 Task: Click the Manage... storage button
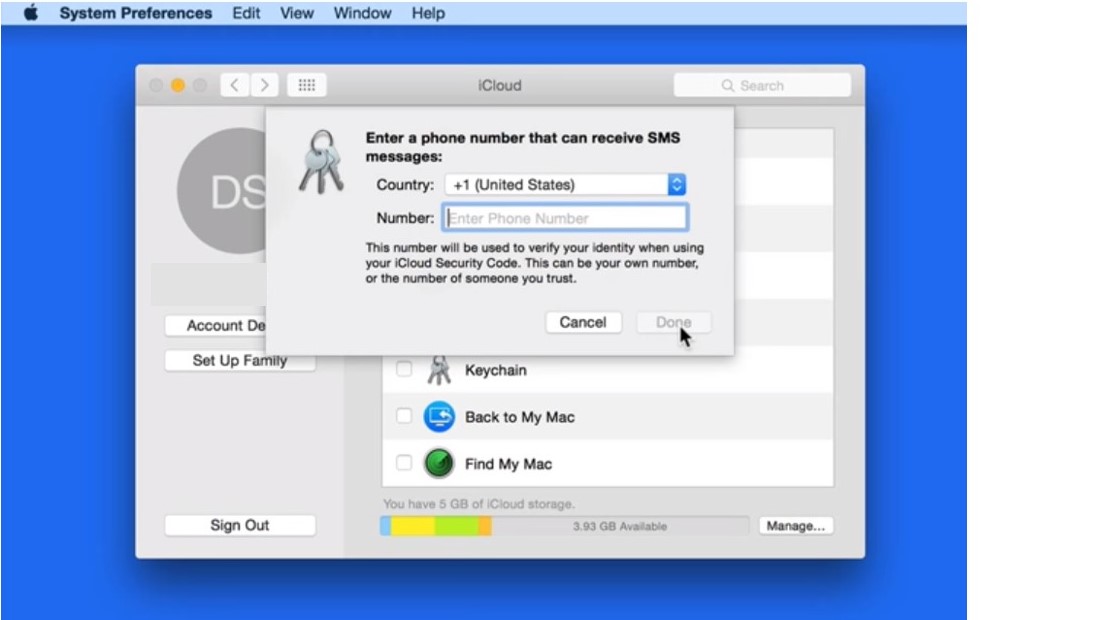pyautogui.click(x=796, y=526)
